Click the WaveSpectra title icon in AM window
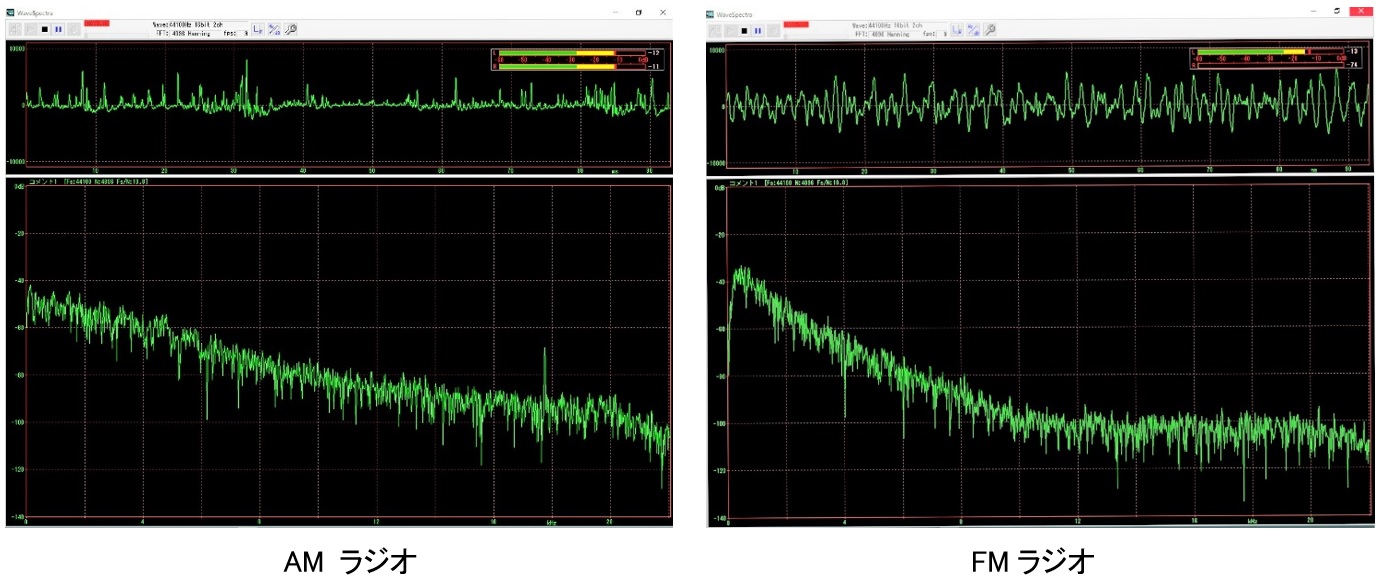 pos(10,12)
